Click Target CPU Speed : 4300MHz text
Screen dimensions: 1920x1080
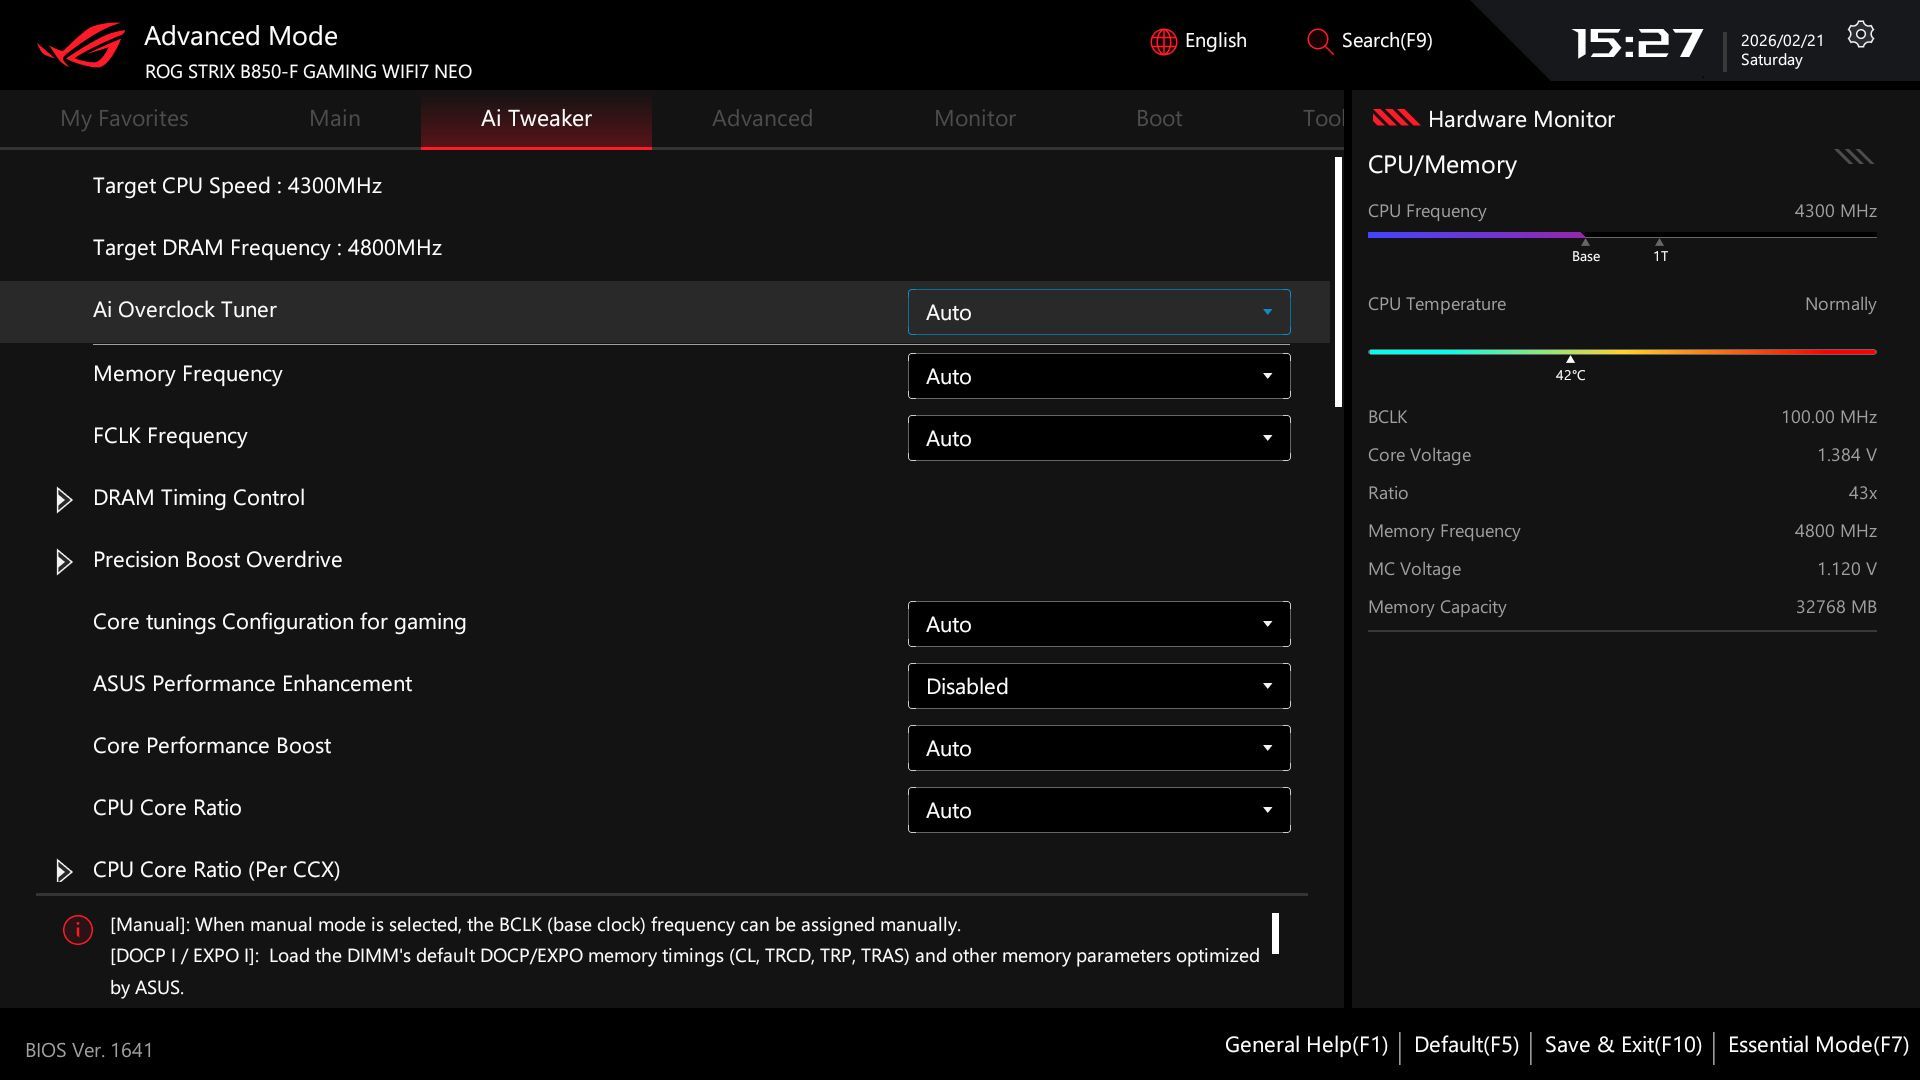(x=237, y=185)
